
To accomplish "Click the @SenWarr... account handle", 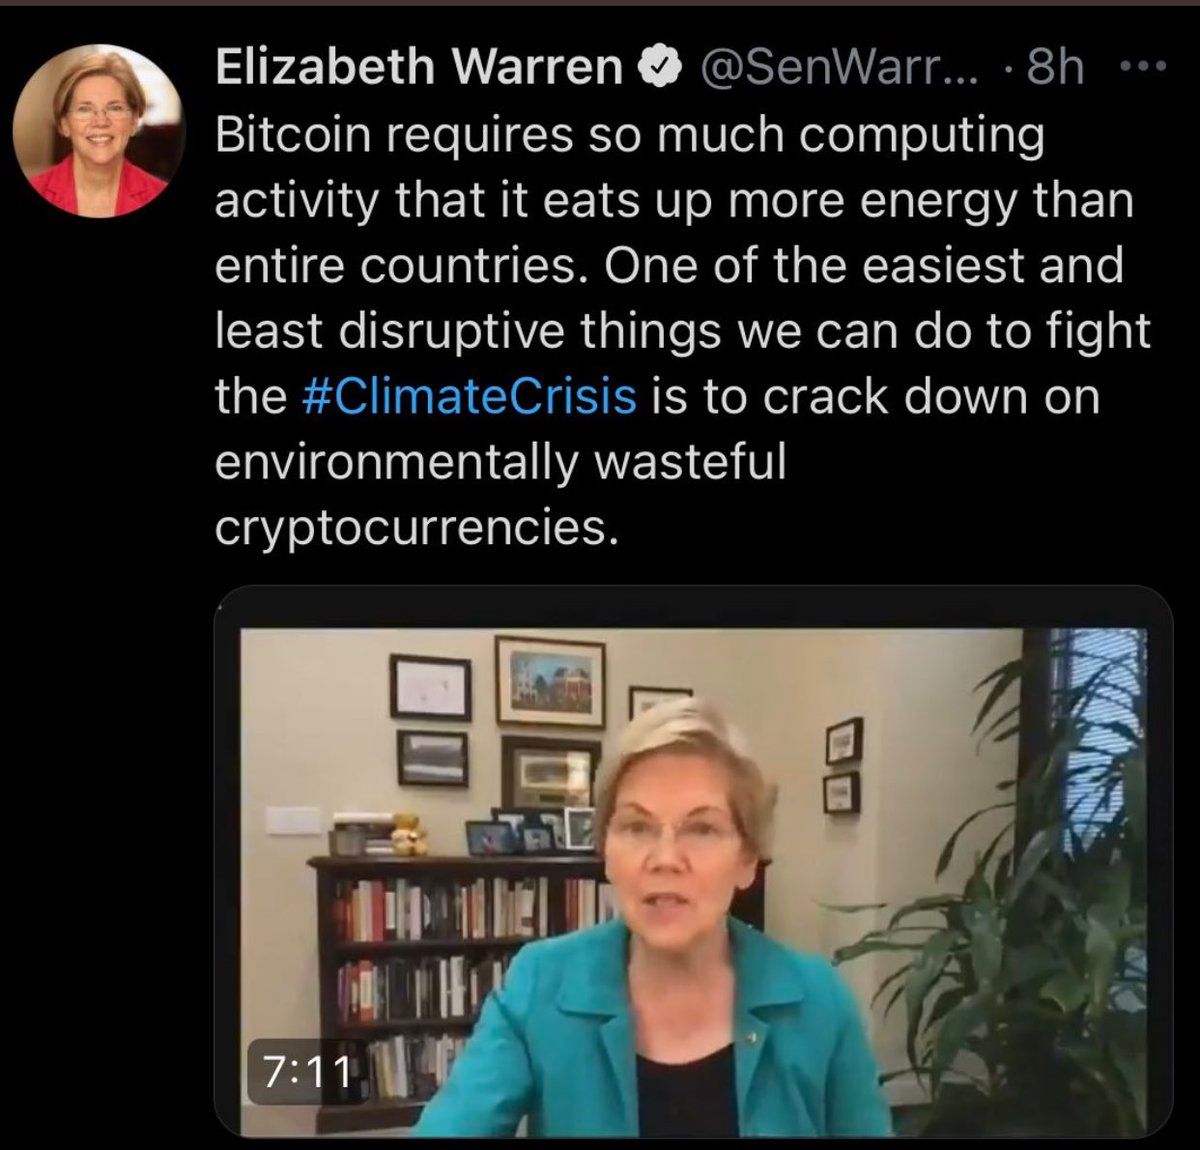I will pos(839,68).
